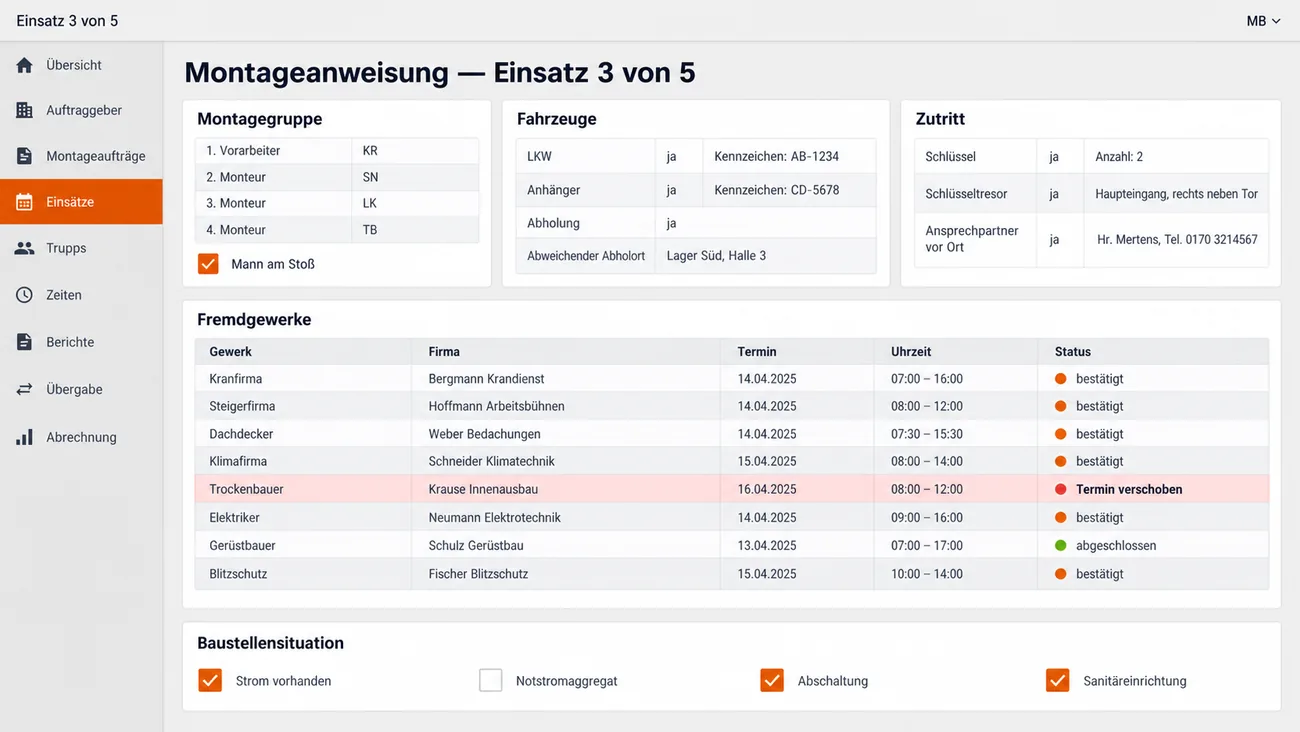Click the document icon beside Berichte
Viewport: 1300px width, 732px height.
(x=24, y=342)
